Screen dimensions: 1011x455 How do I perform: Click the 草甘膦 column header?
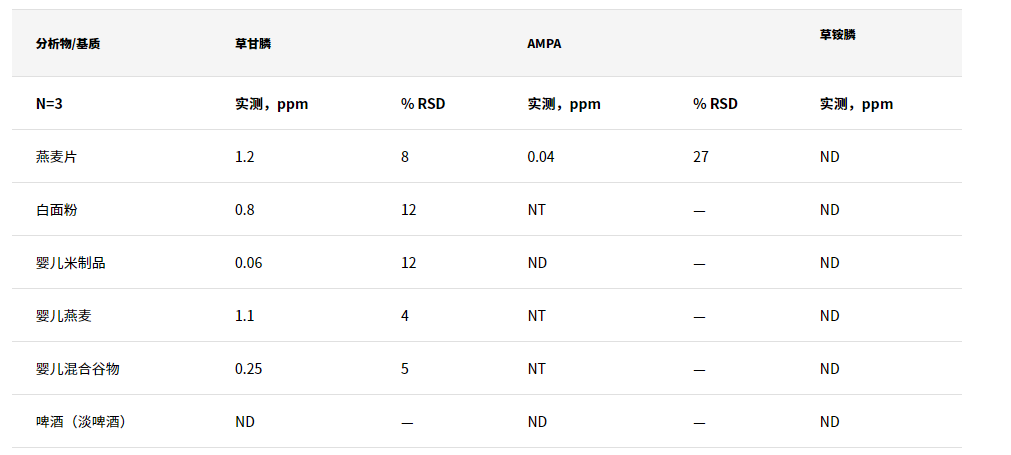(x=253, y=44)
